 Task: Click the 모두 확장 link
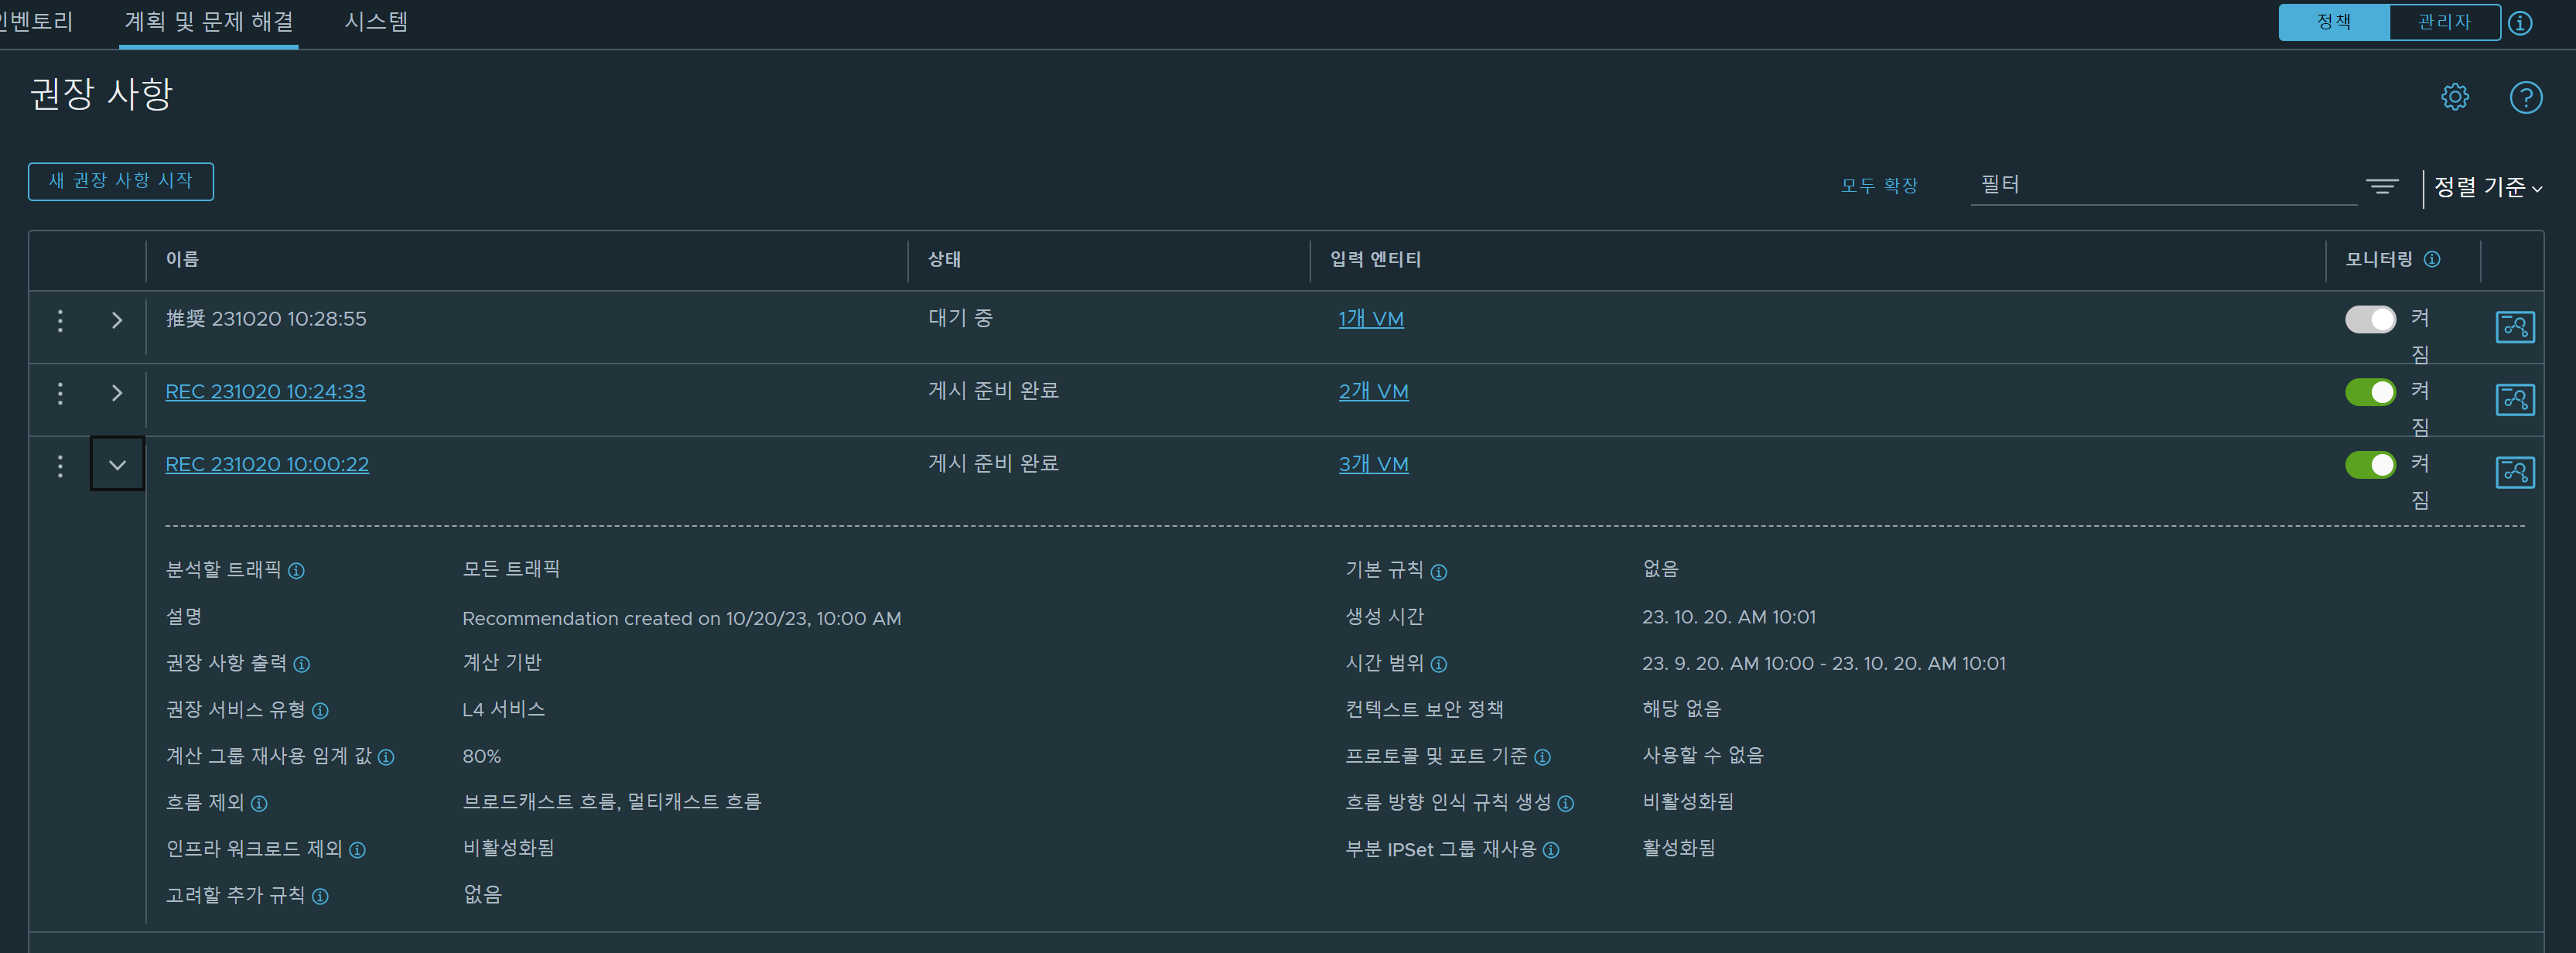coord(1879,186)
